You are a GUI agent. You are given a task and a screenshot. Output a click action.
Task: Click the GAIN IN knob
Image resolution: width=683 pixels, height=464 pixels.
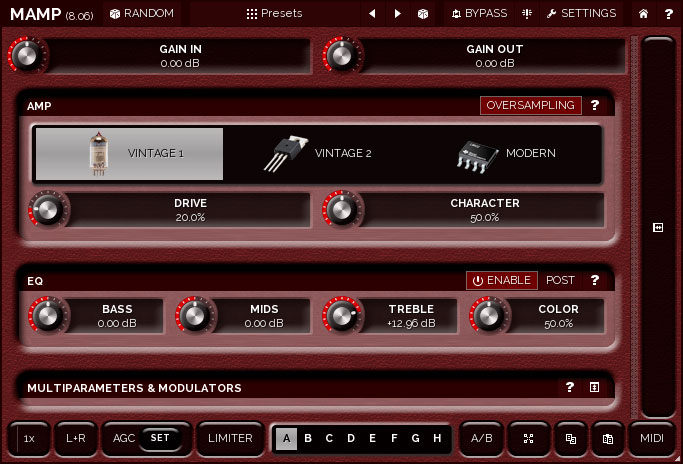pyautogui.click(x=26, y=56)
